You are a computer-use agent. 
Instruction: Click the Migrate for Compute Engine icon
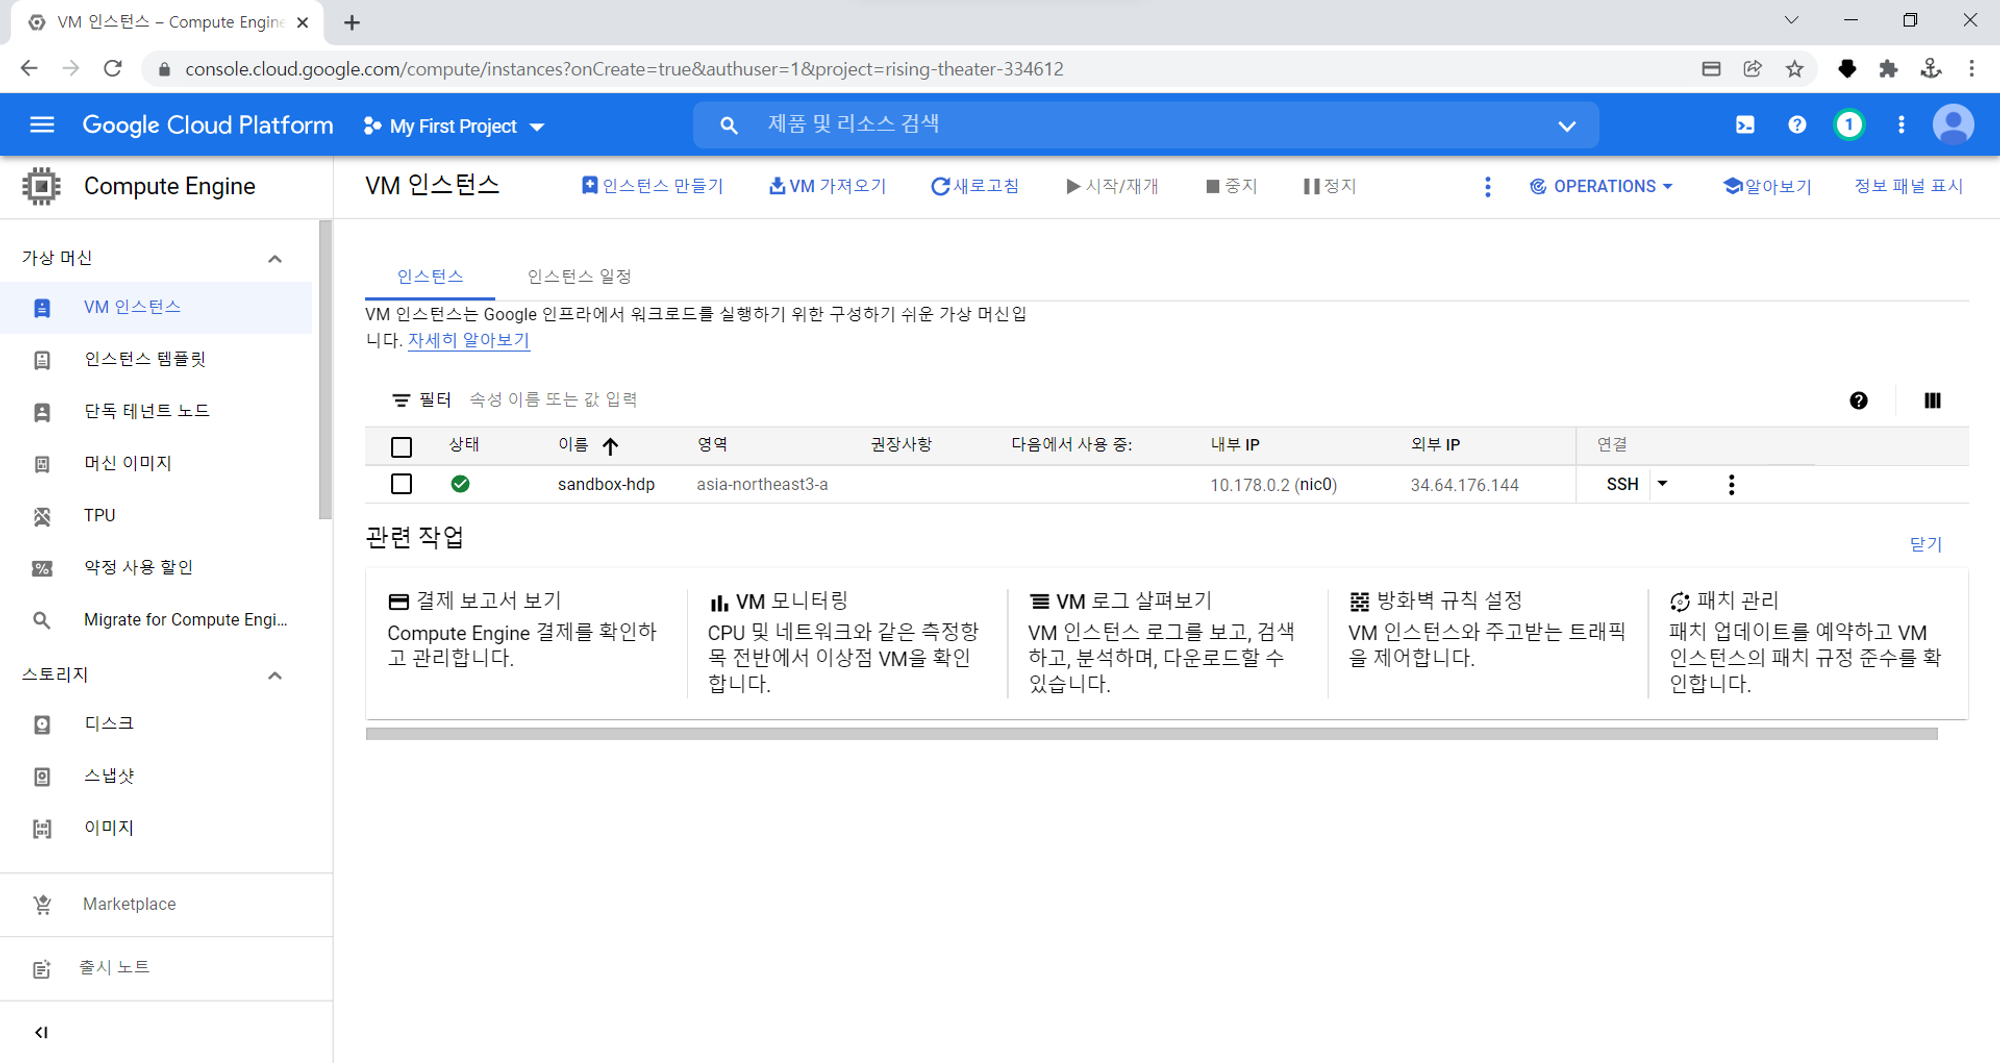point(42,620)
